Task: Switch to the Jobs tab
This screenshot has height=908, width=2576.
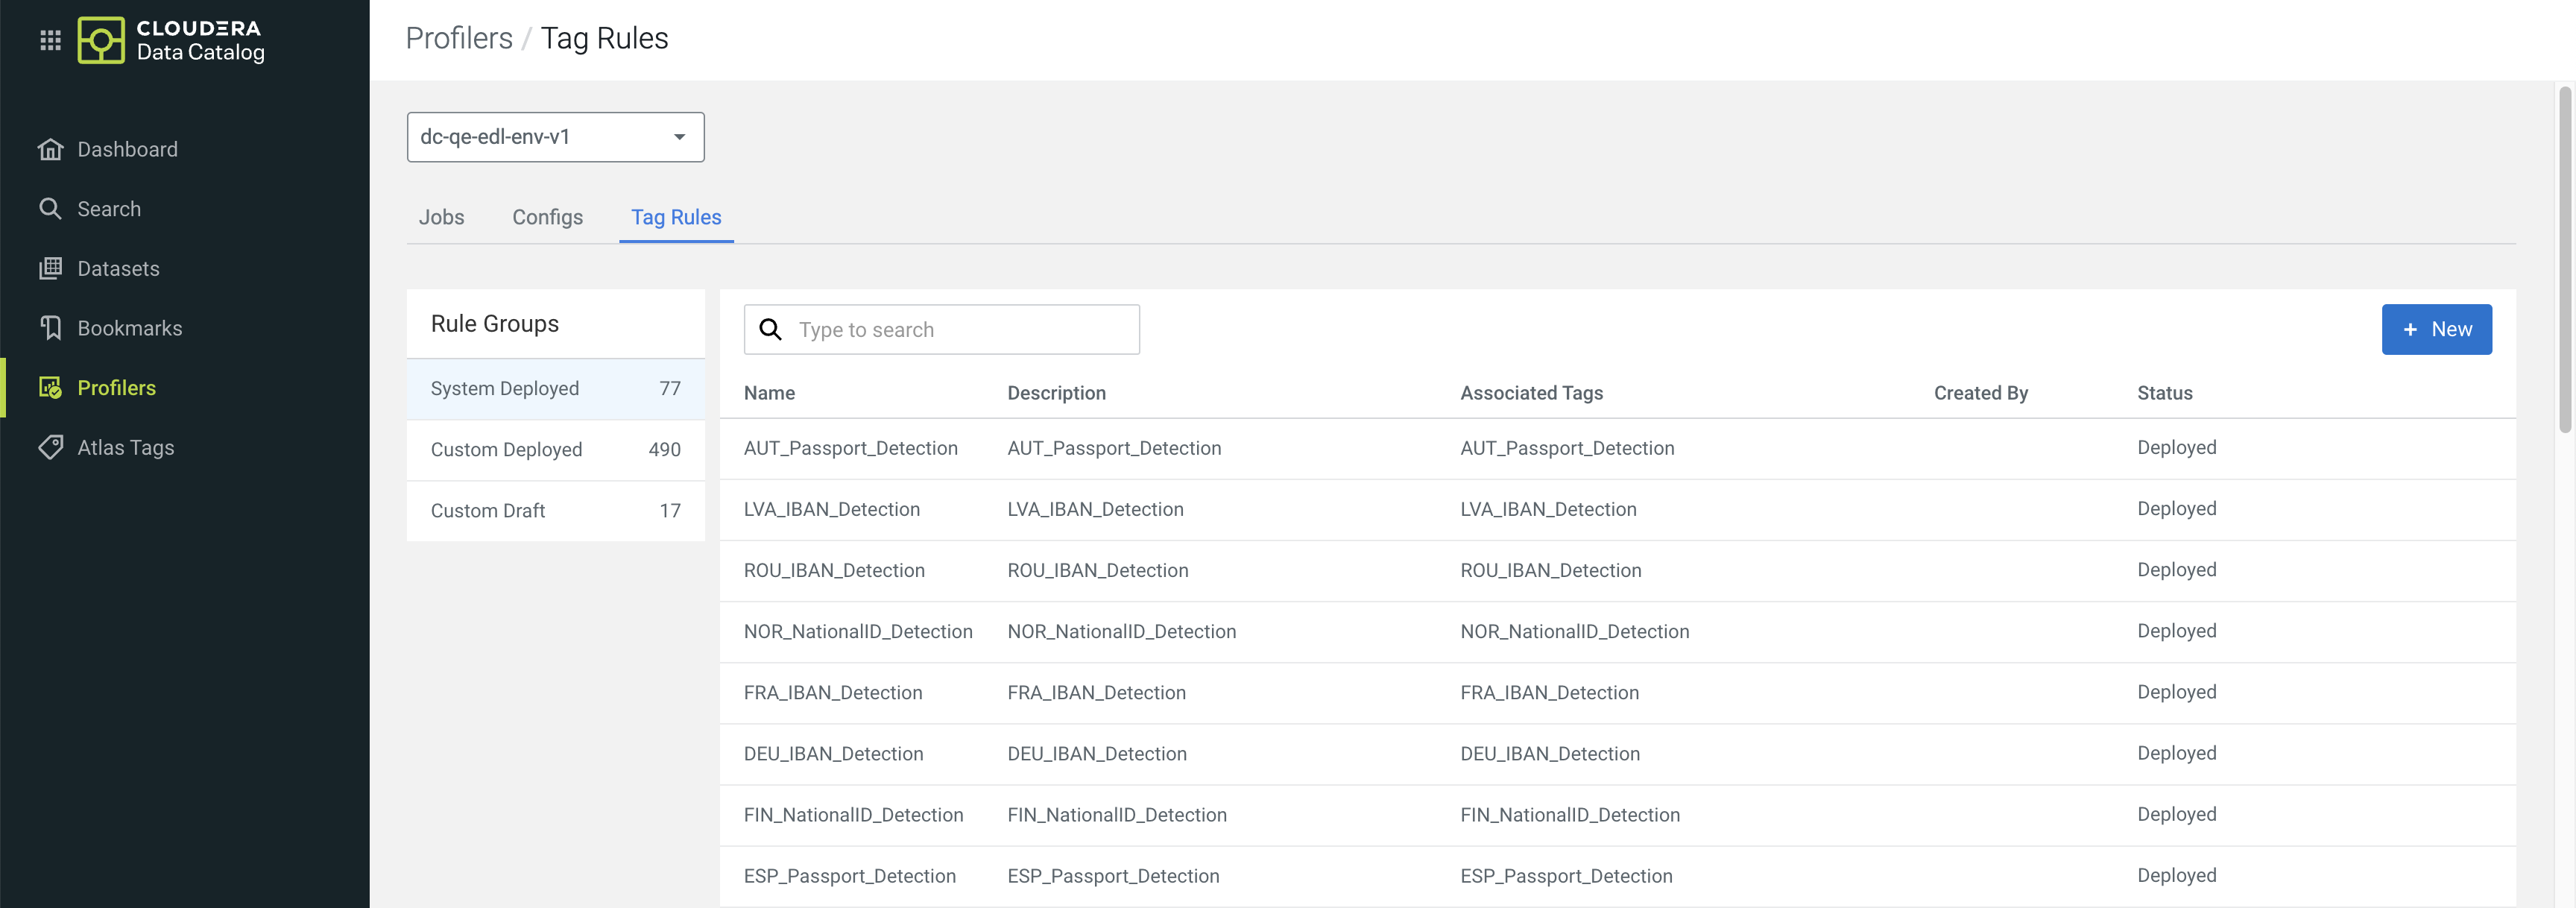Action: tap(441, 217)
